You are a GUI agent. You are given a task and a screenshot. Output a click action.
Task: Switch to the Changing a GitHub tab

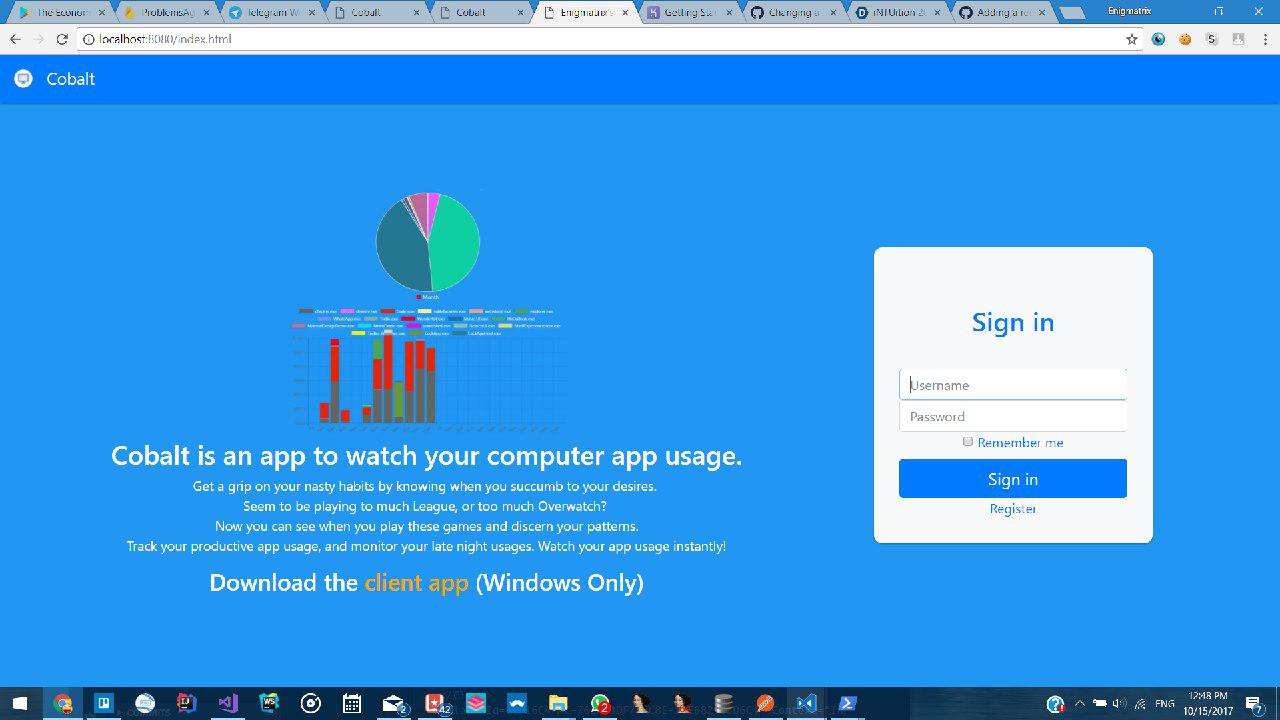tap(796, 12)
